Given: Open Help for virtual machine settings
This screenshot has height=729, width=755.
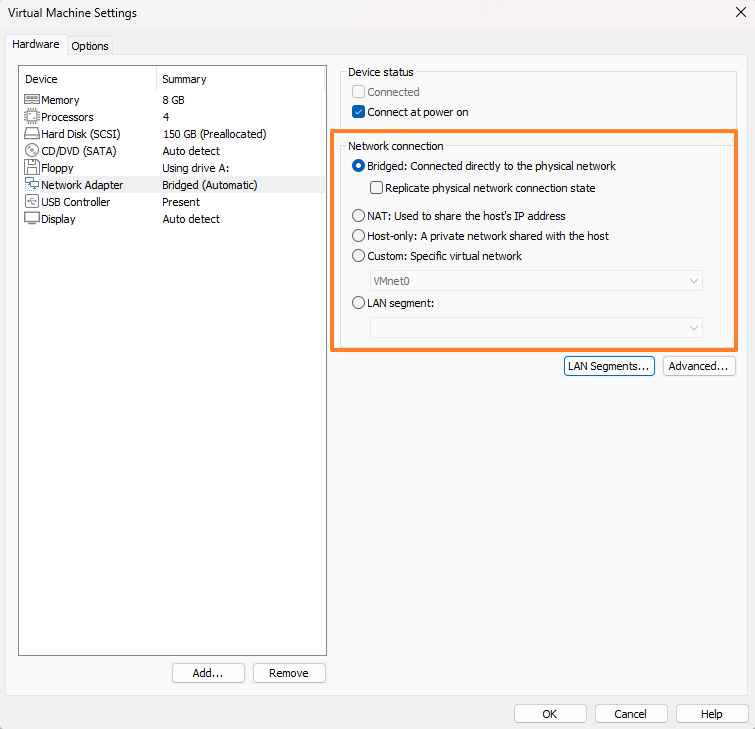Looking at the screenshot, I should coord(712,714).
